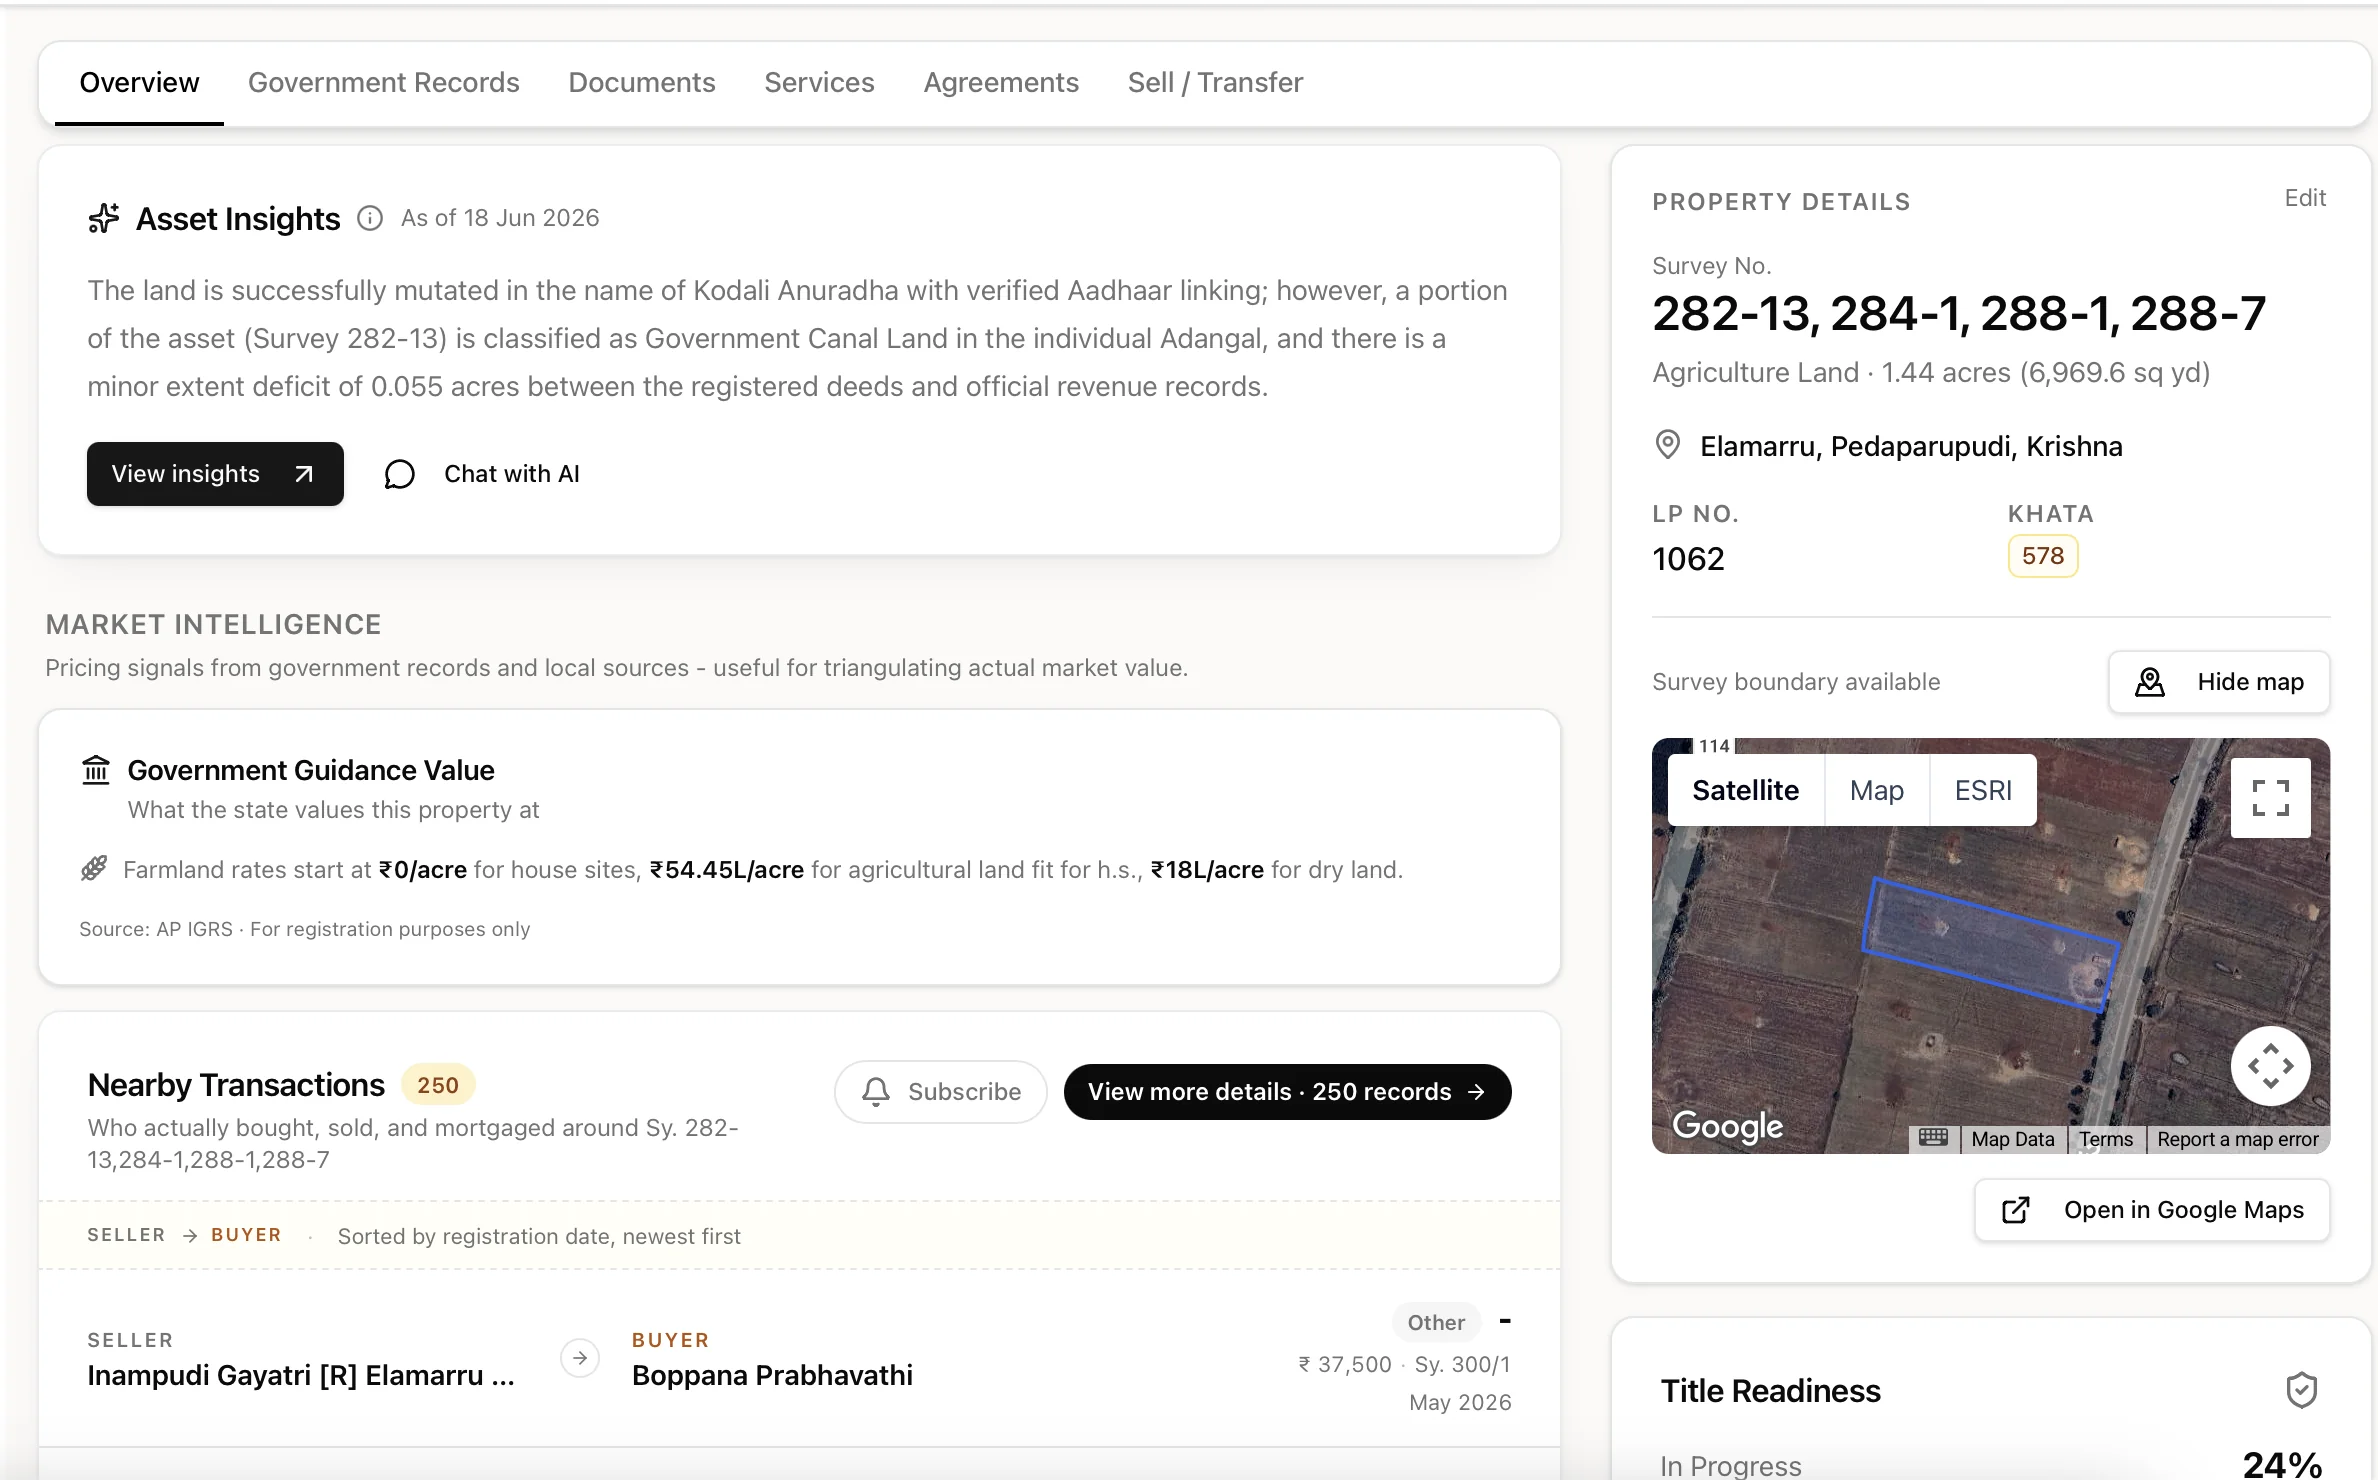Viewport: 2378px width, 1480px height.
Task: Switch map to Map view
Action: coord(1877,790)
